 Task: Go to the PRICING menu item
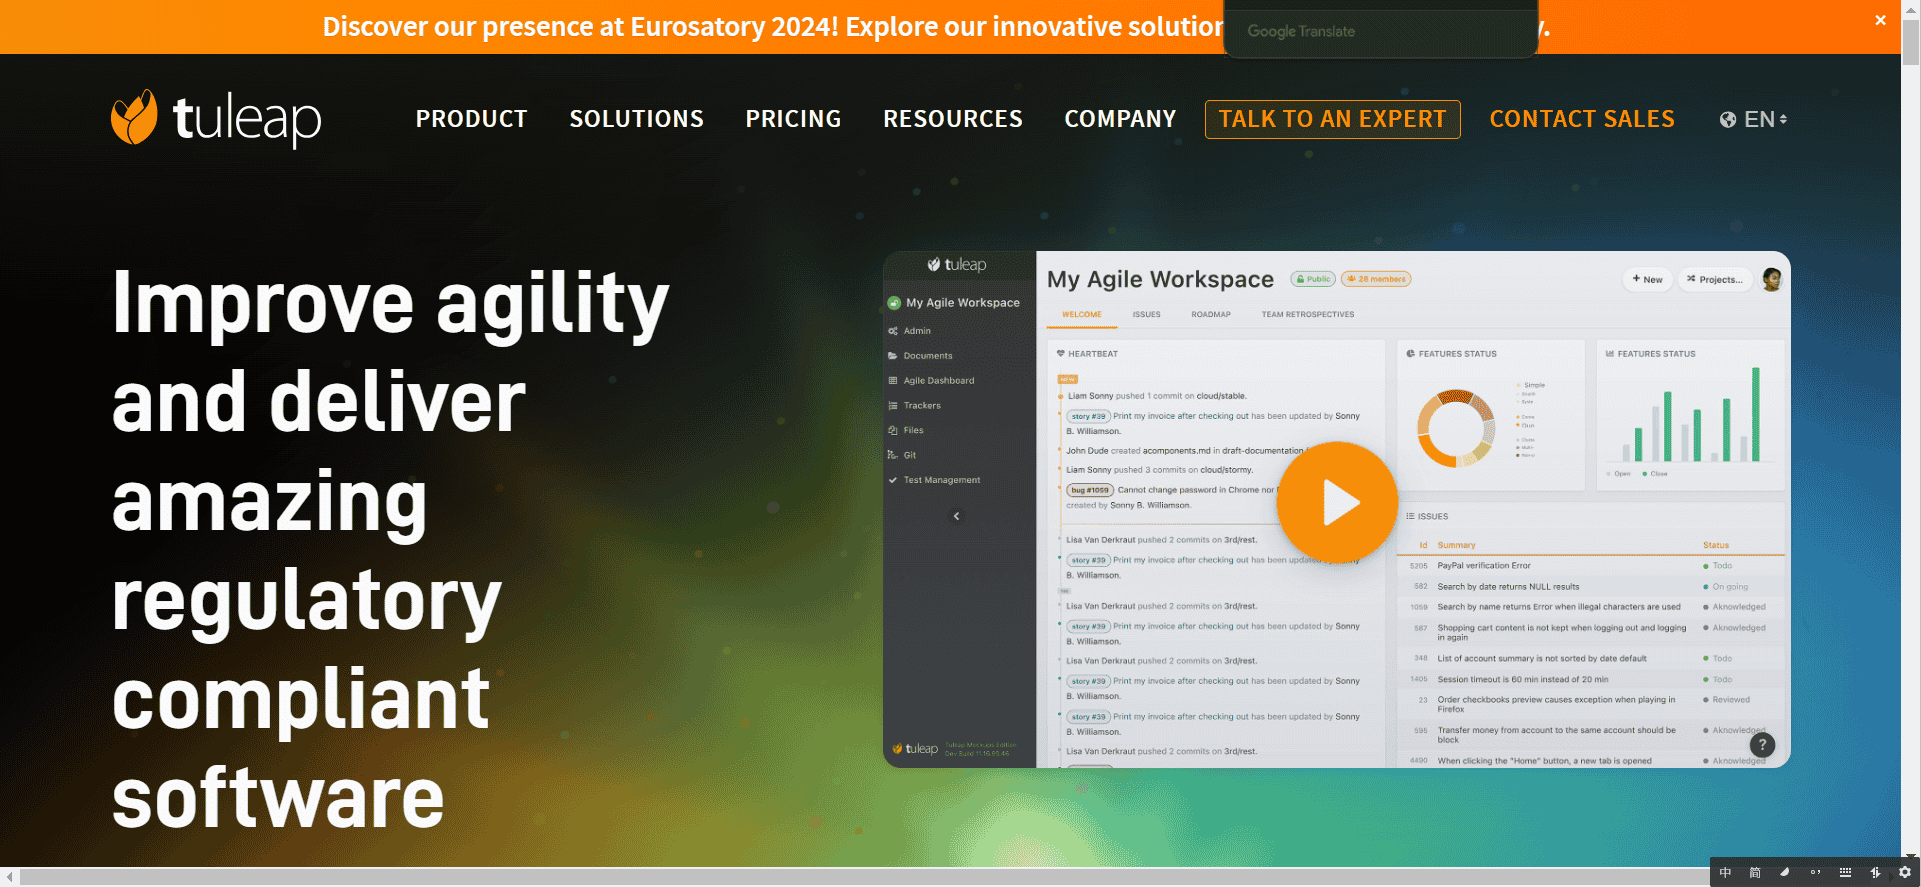pyautogui.click(x=793, y=119)
